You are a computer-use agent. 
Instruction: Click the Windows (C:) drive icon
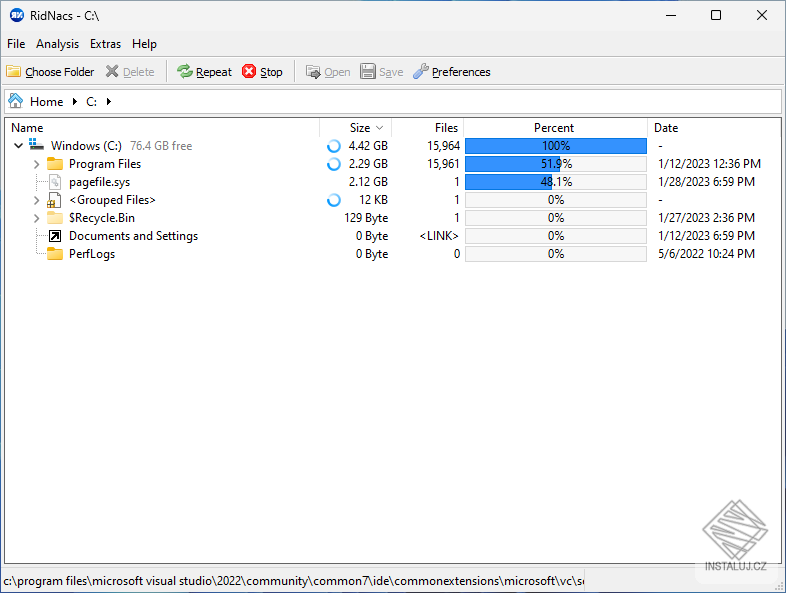36,145
